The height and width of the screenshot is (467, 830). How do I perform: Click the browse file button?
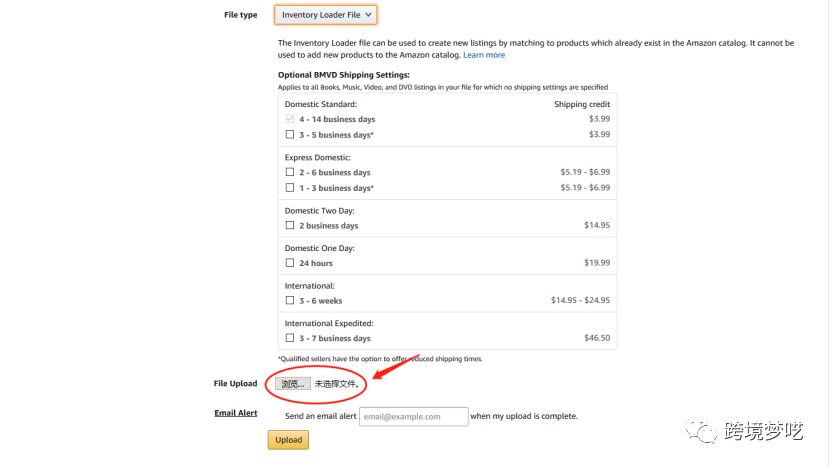292,383
